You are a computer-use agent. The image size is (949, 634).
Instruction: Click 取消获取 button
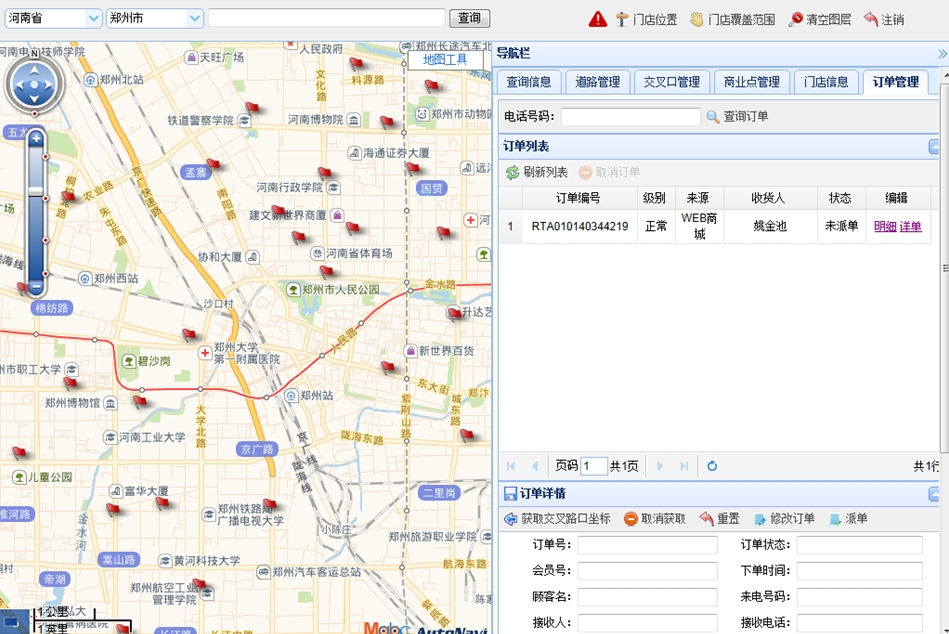655,518
